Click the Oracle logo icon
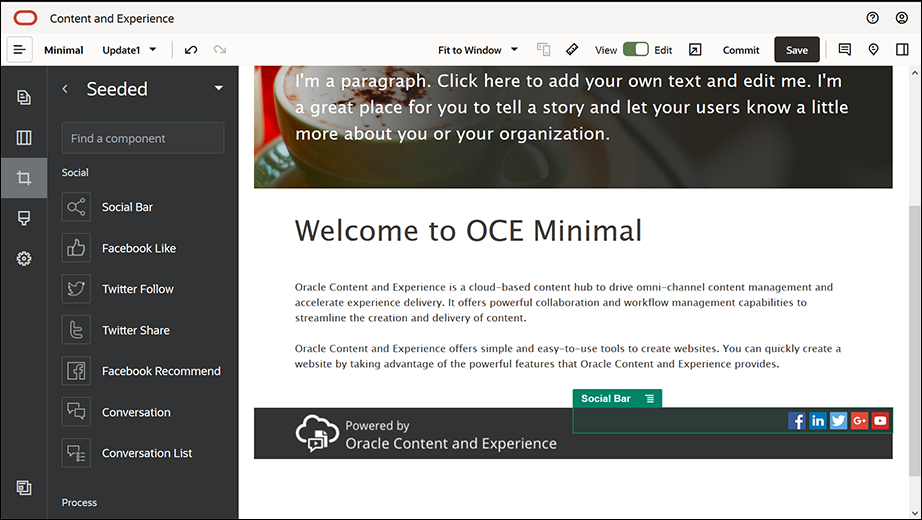The image size is (922, 520). [x=25, y=18]
